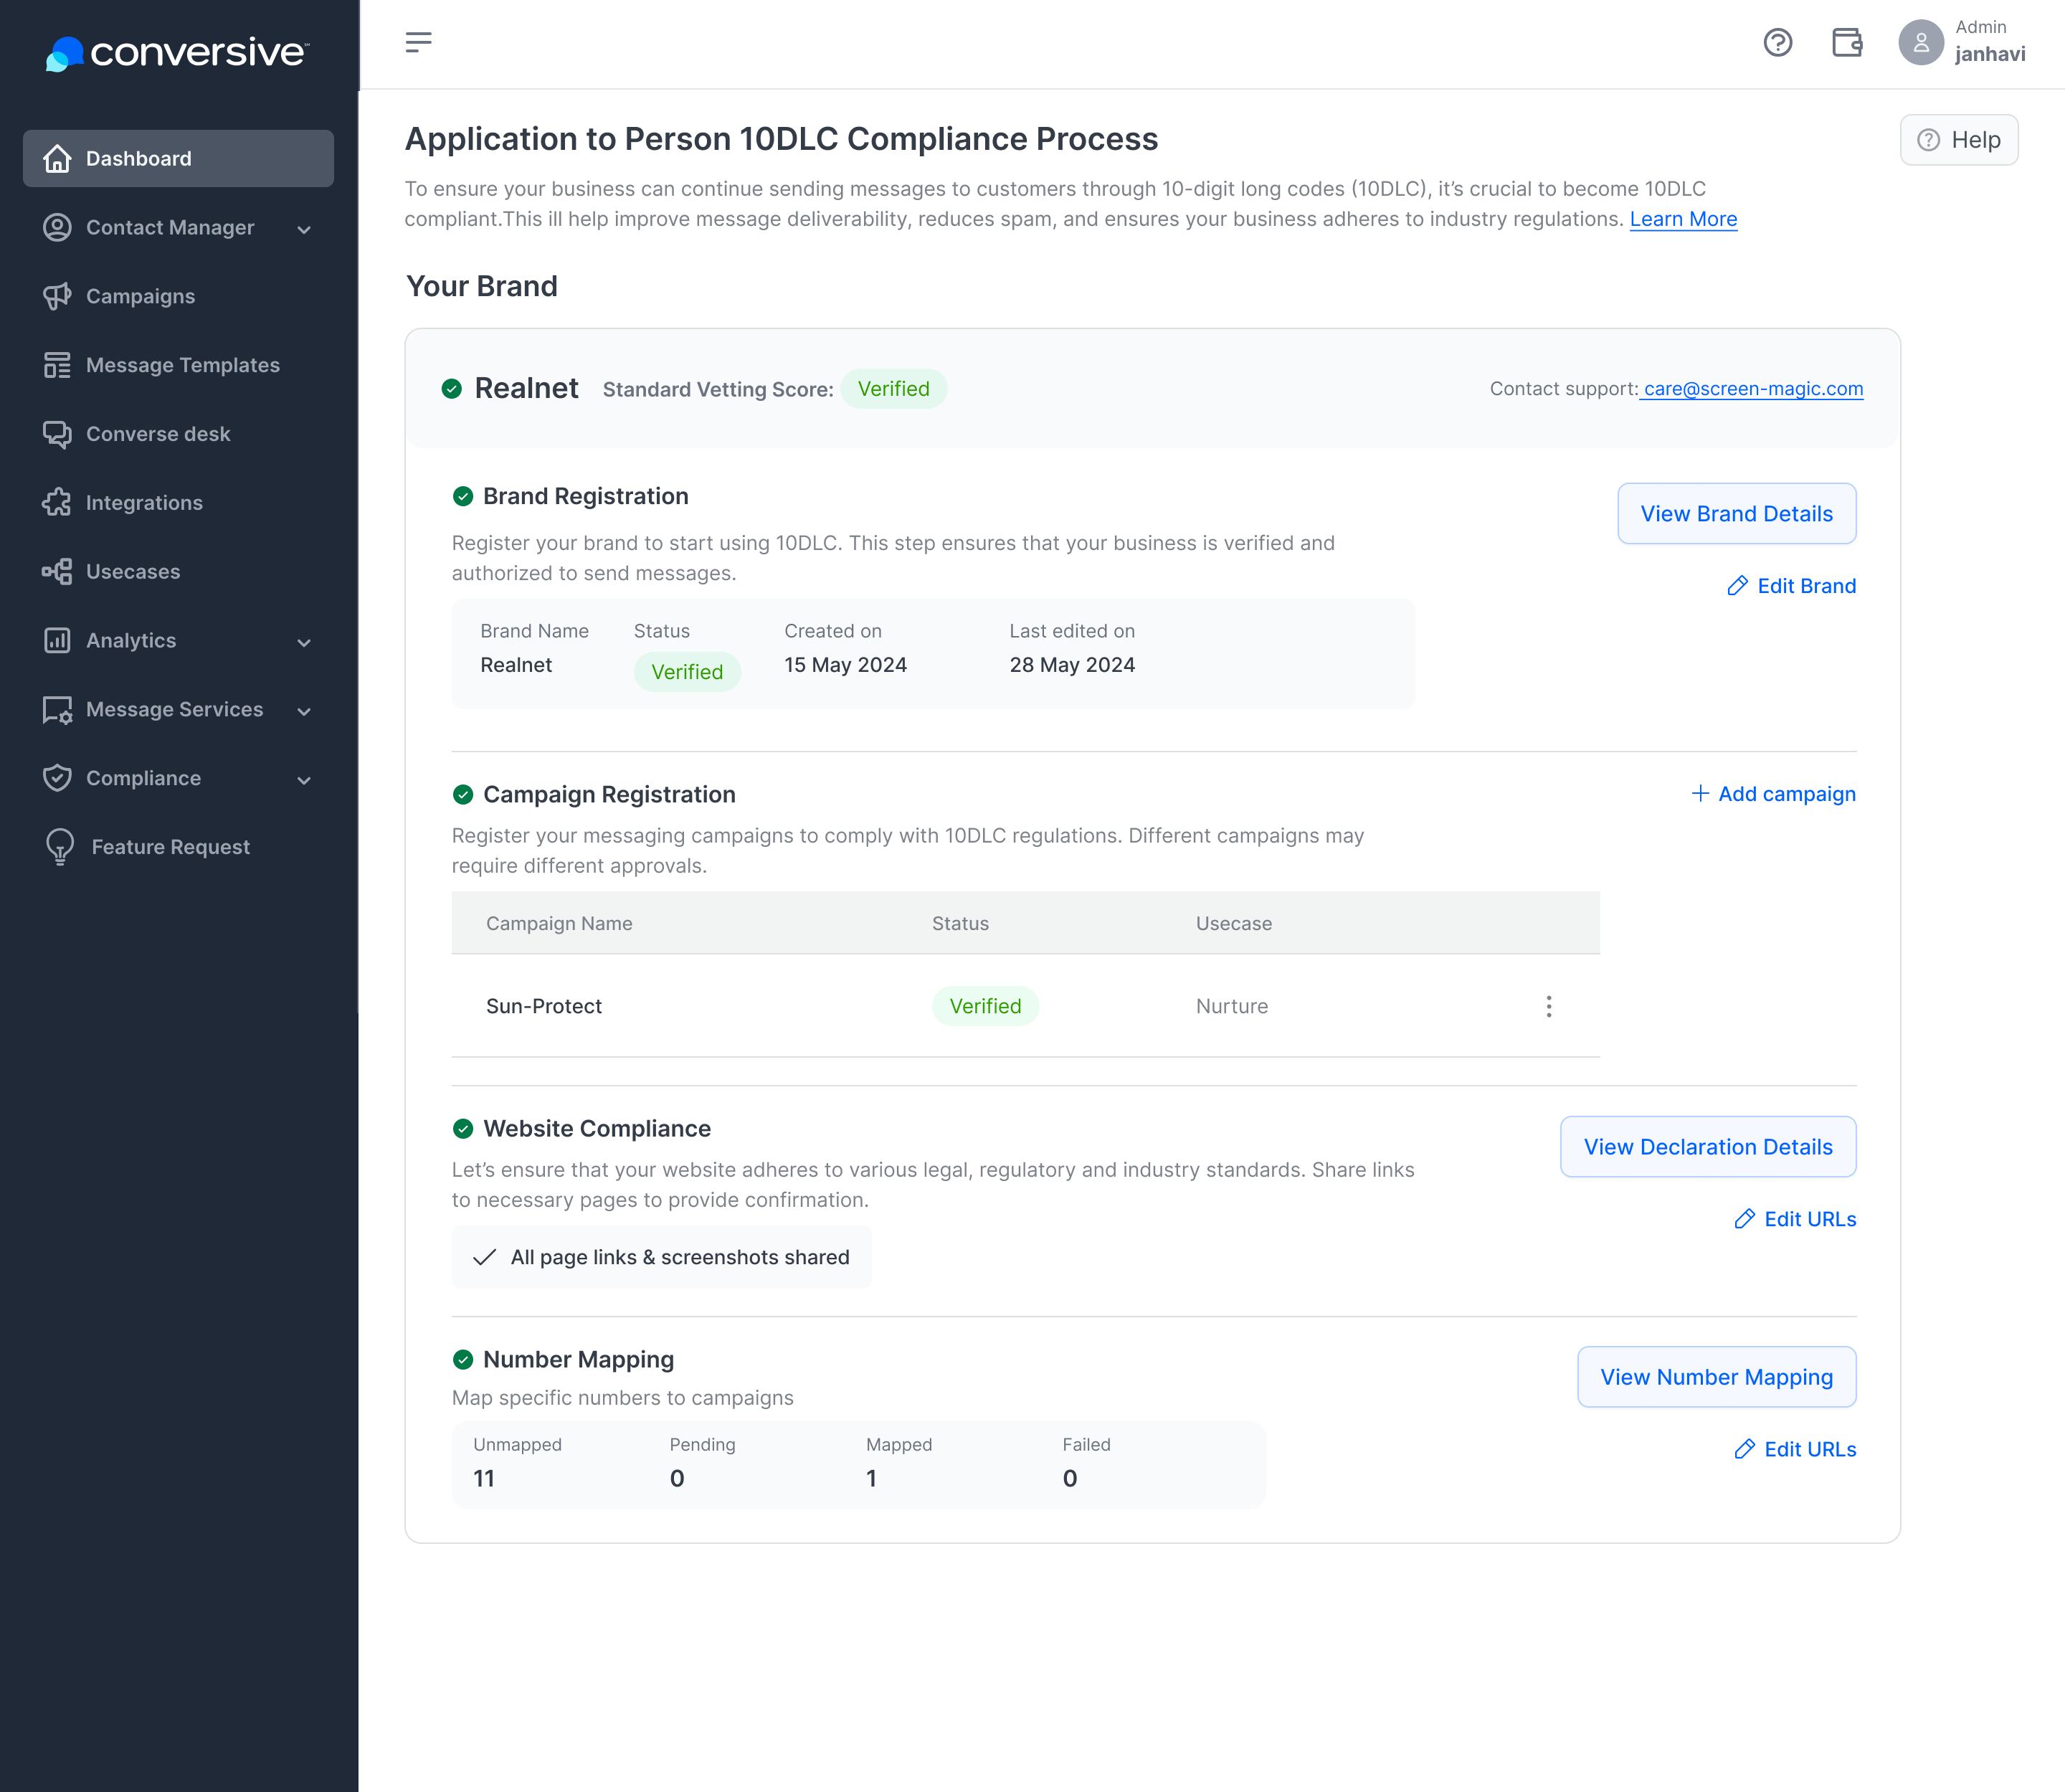Viewport: 2065px width, 1792px height.
Task: Click the Converse desk chat icon
Action: click(57, 434)
